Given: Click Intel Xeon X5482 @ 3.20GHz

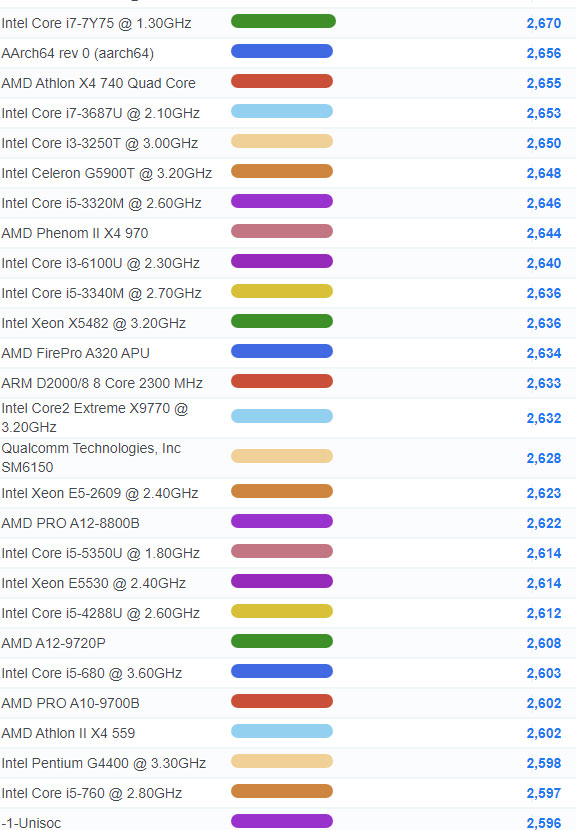Looking at the screenshot, I should click(x=94, y=323).
